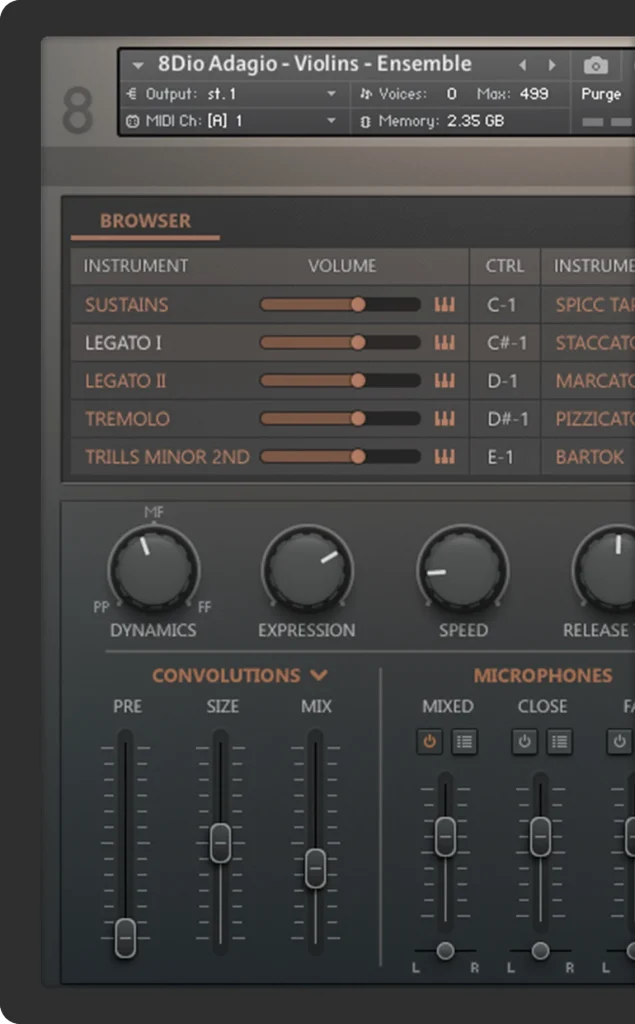
Task: Open the MIDI Ch dropdown
Action: (331, 121)
